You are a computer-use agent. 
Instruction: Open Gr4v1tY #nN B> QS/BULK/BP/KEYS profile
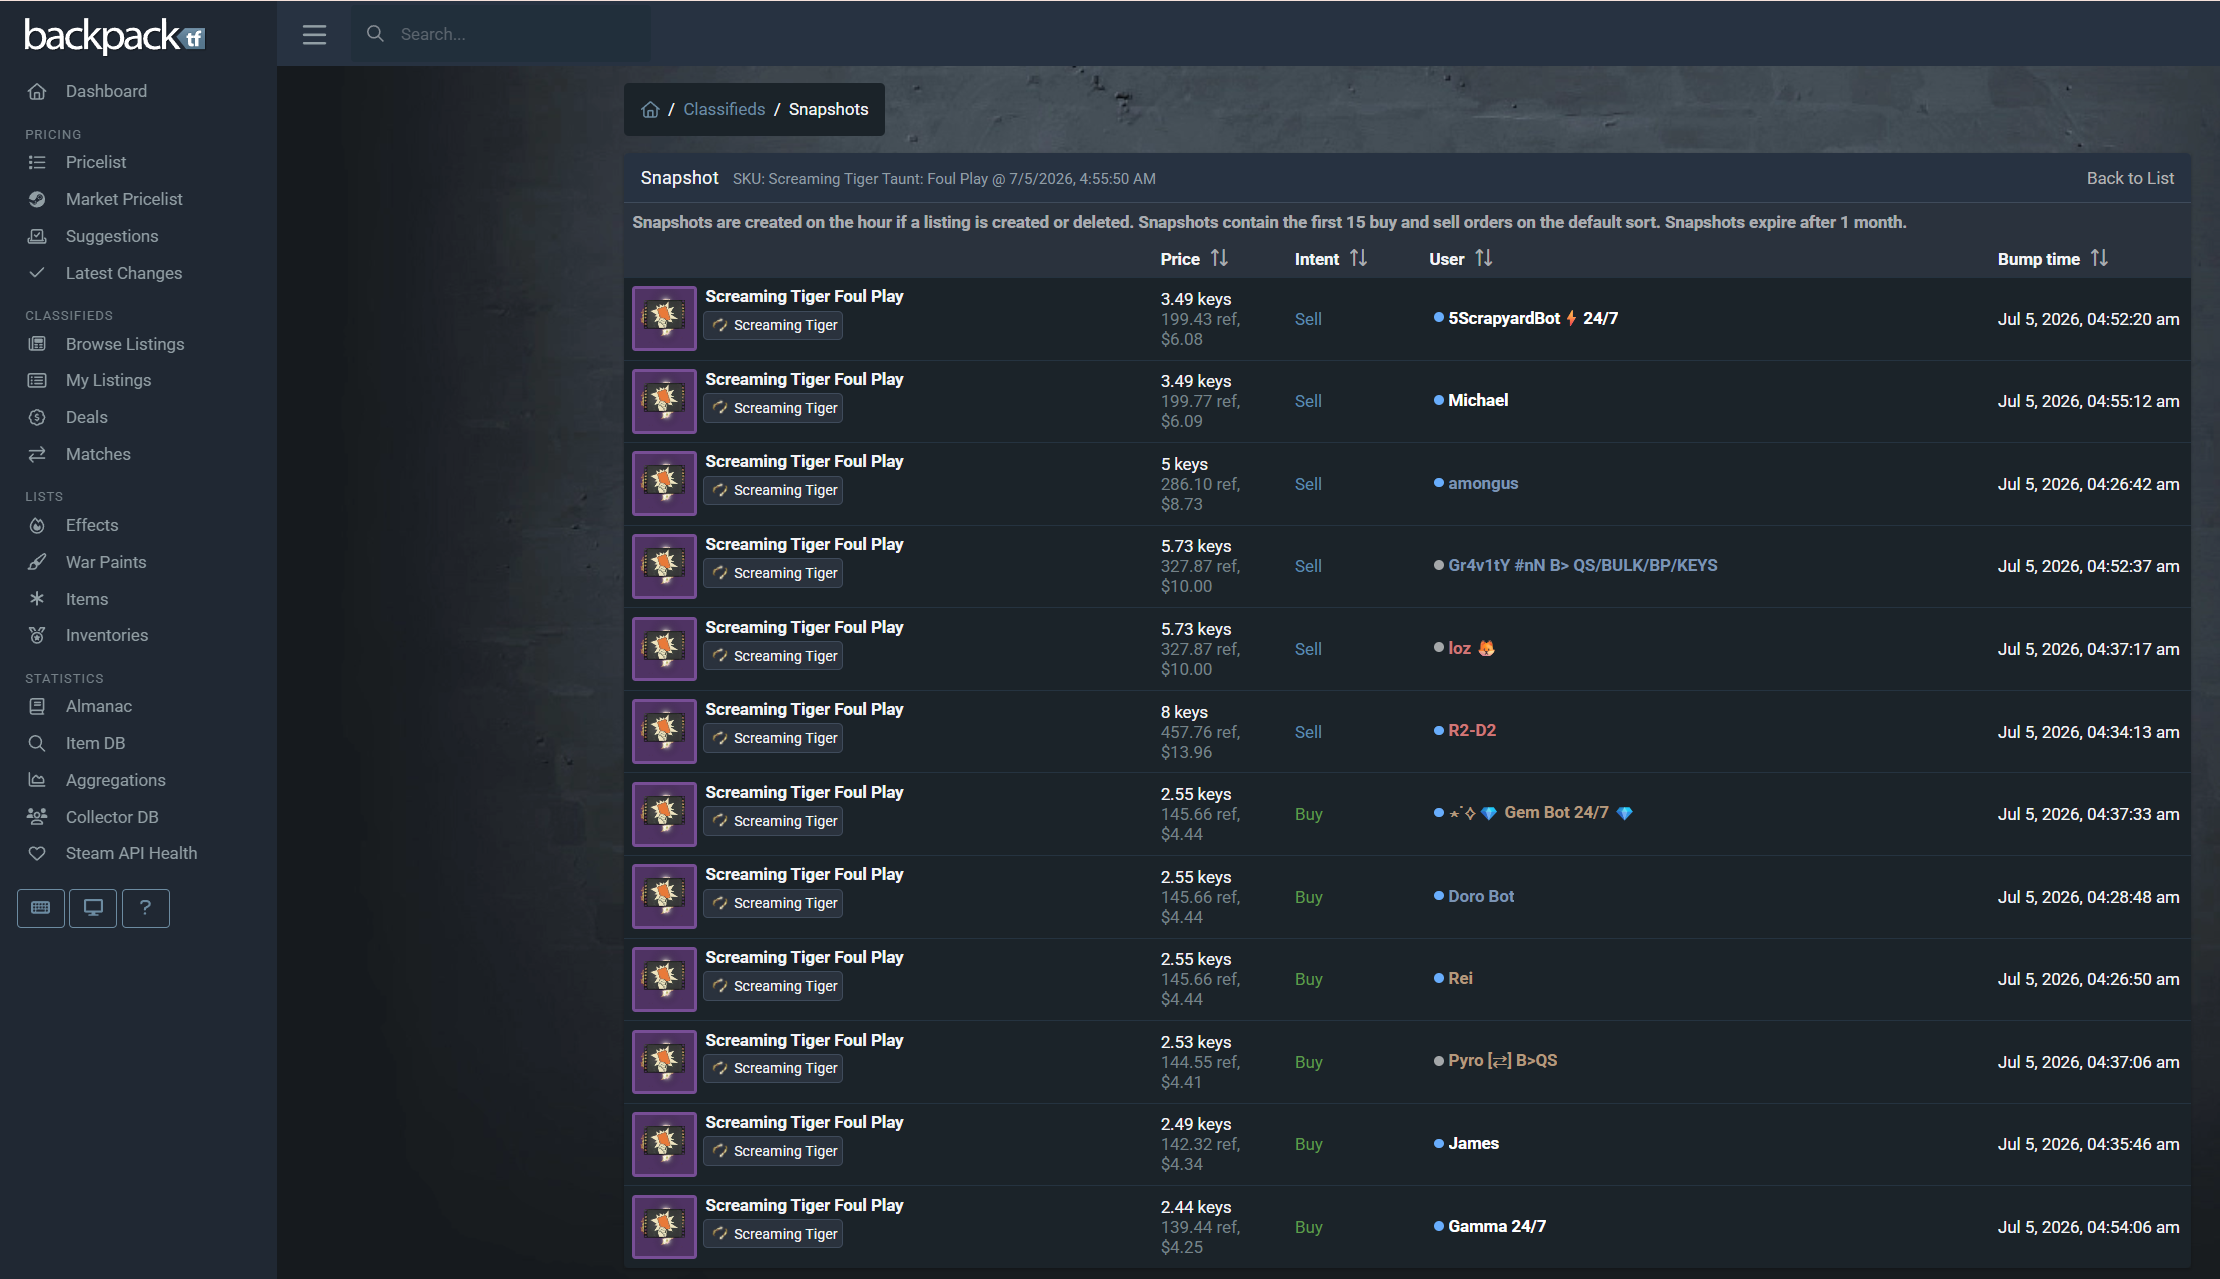1583,566
